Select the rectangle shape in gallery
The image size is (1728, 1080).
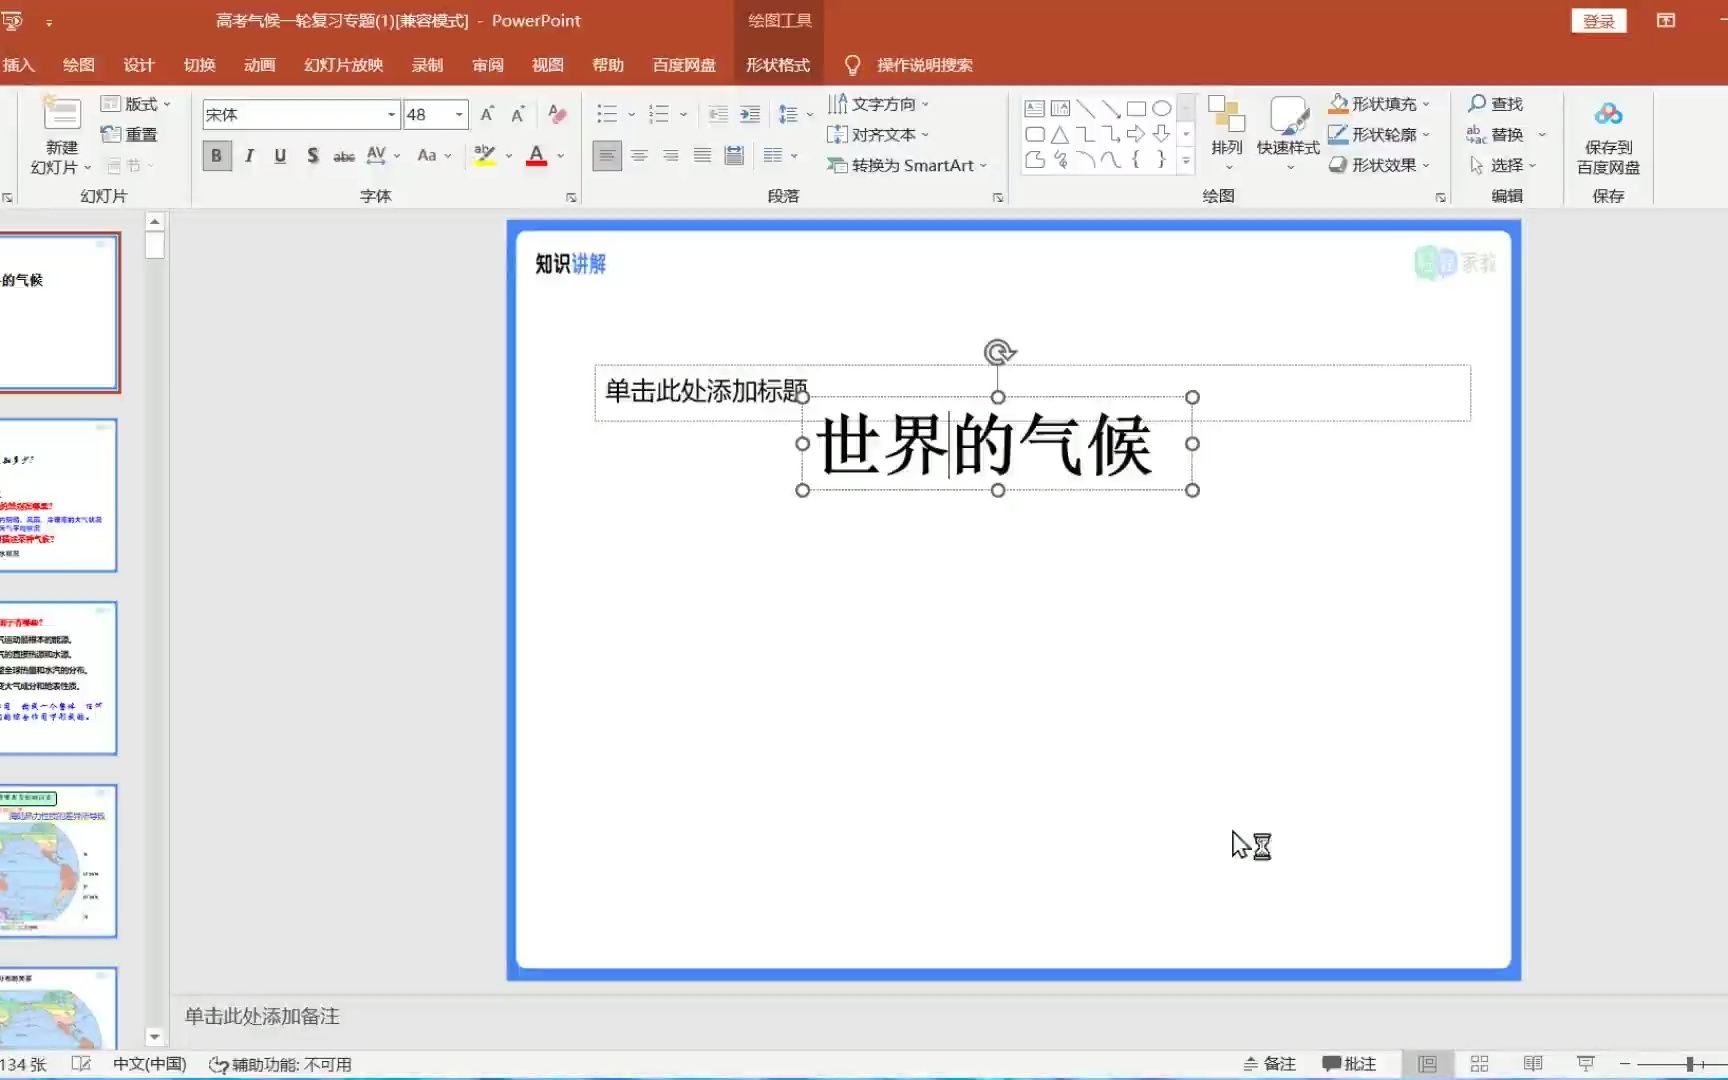tap(1136, 109)
